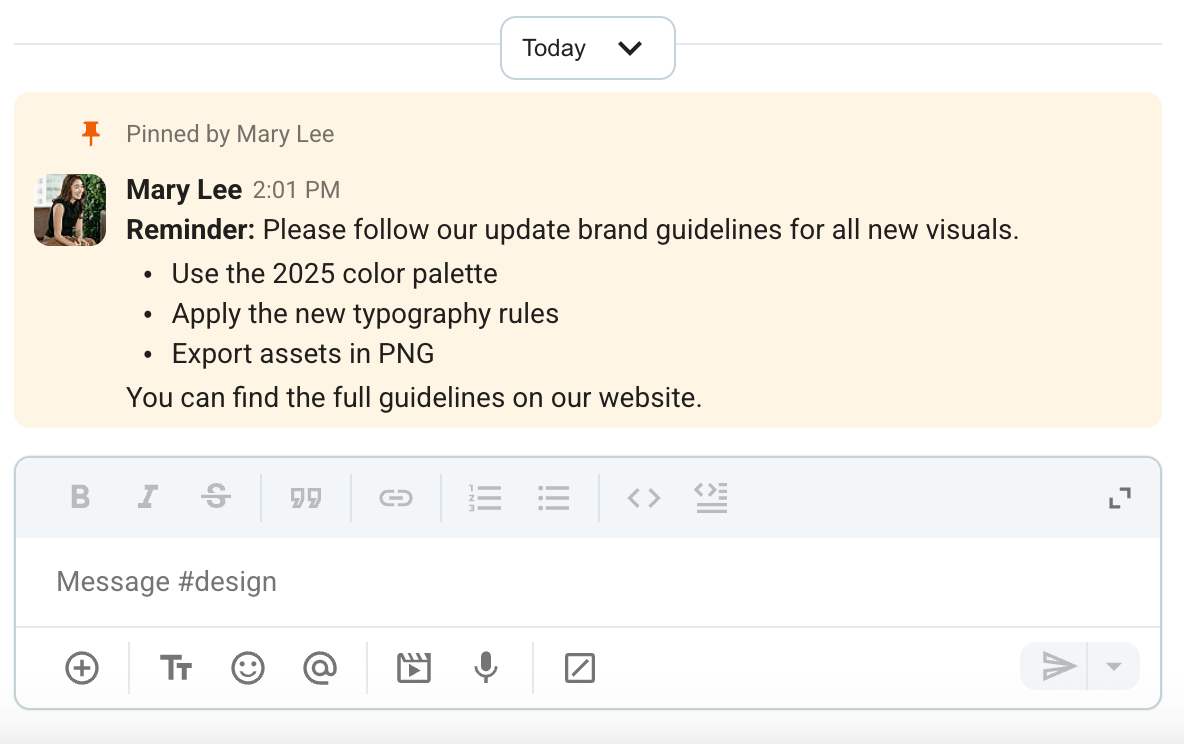The width and height of the screenshot is (1184, 744).
Task: Open the canvas drawing tool
Action: click(x=578, y=667)
